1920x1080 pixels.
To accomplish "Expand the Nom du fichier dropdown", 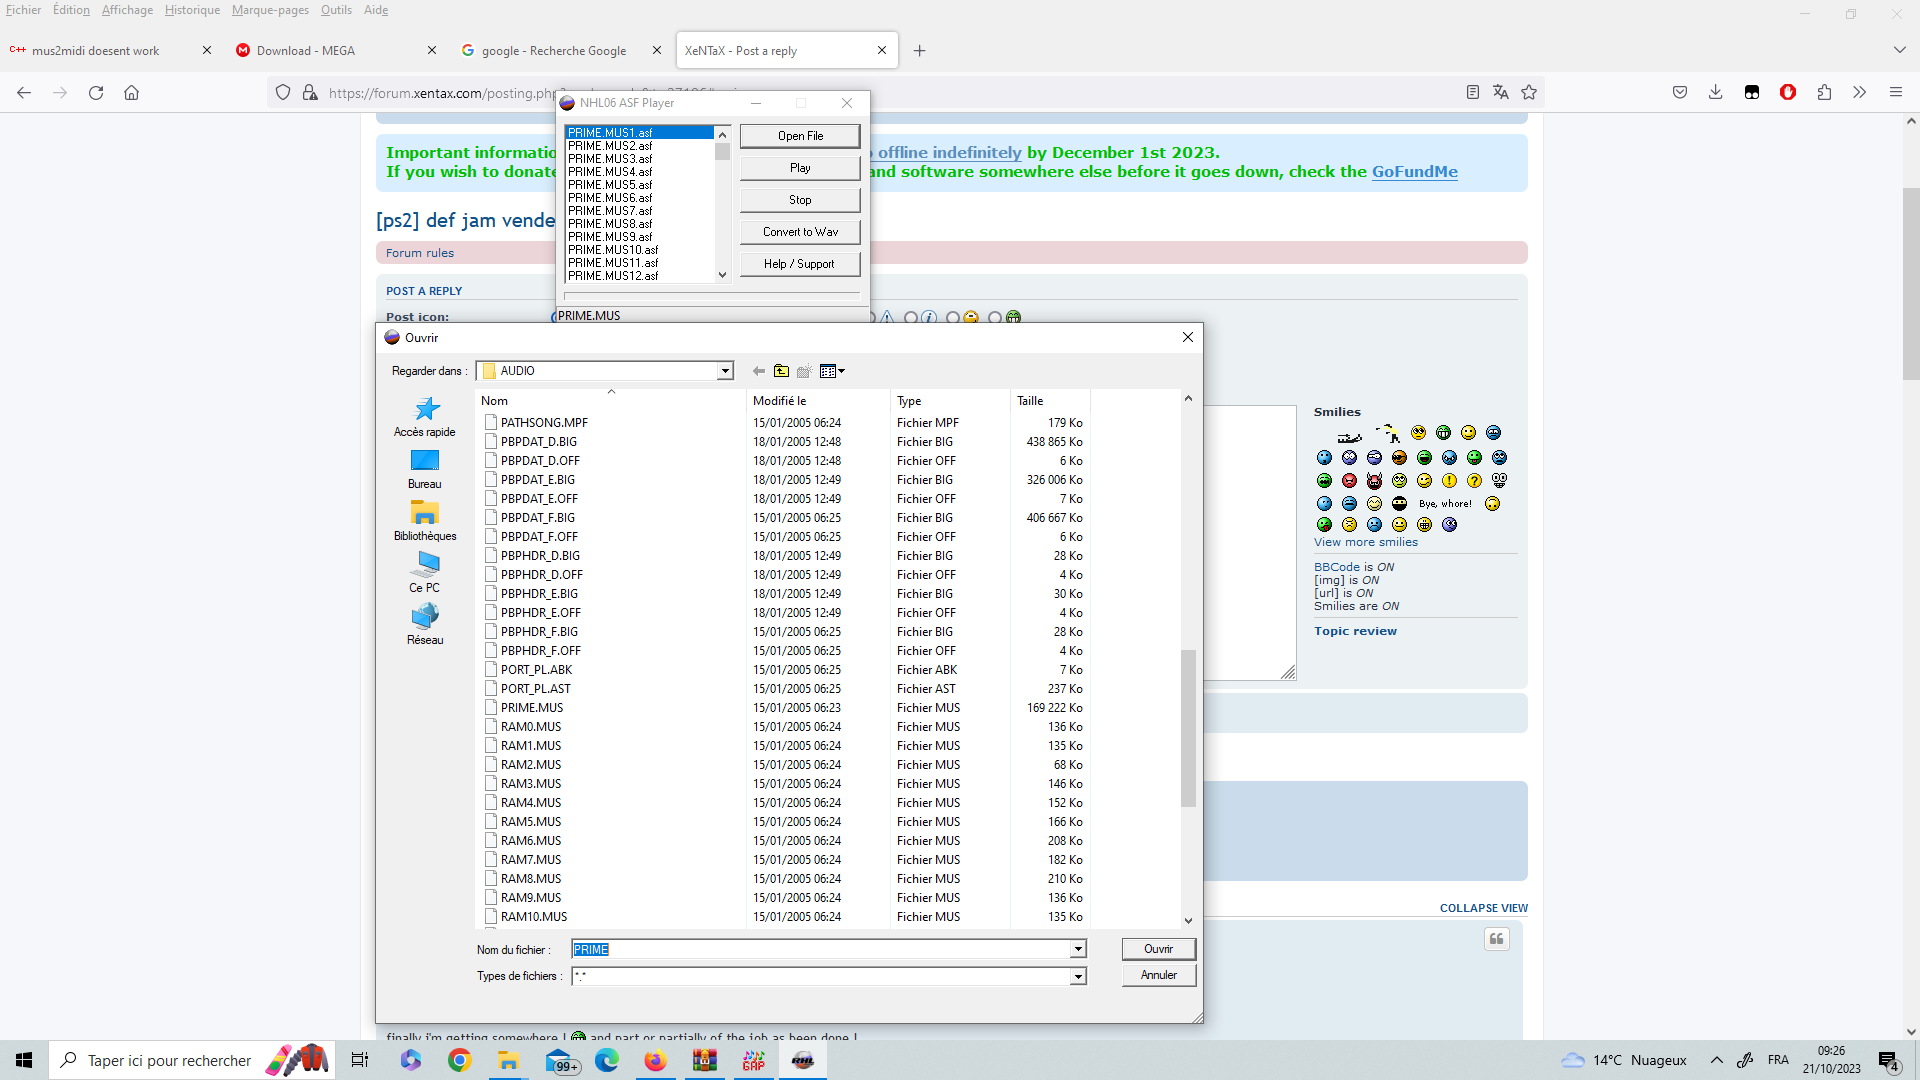I will [x=1078, y=949].
